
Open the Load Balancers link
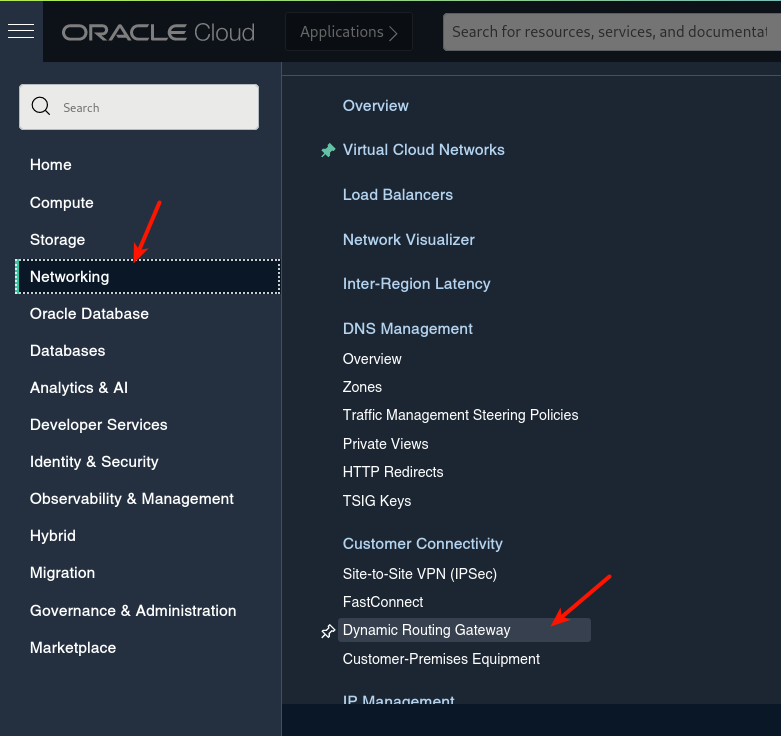pos(398,195)
